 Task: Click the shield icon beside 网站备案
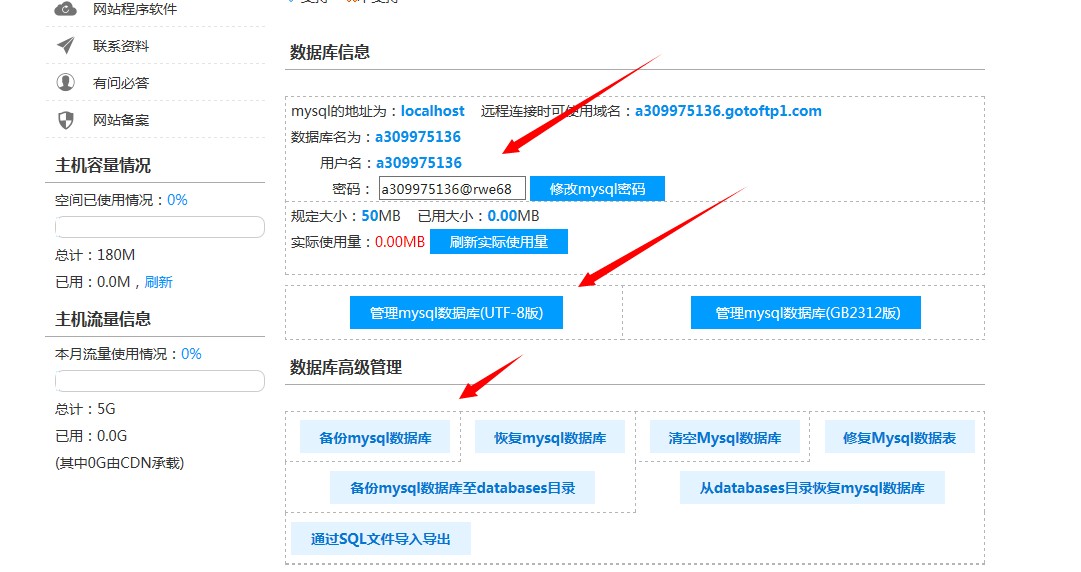(x=65, y=120)
